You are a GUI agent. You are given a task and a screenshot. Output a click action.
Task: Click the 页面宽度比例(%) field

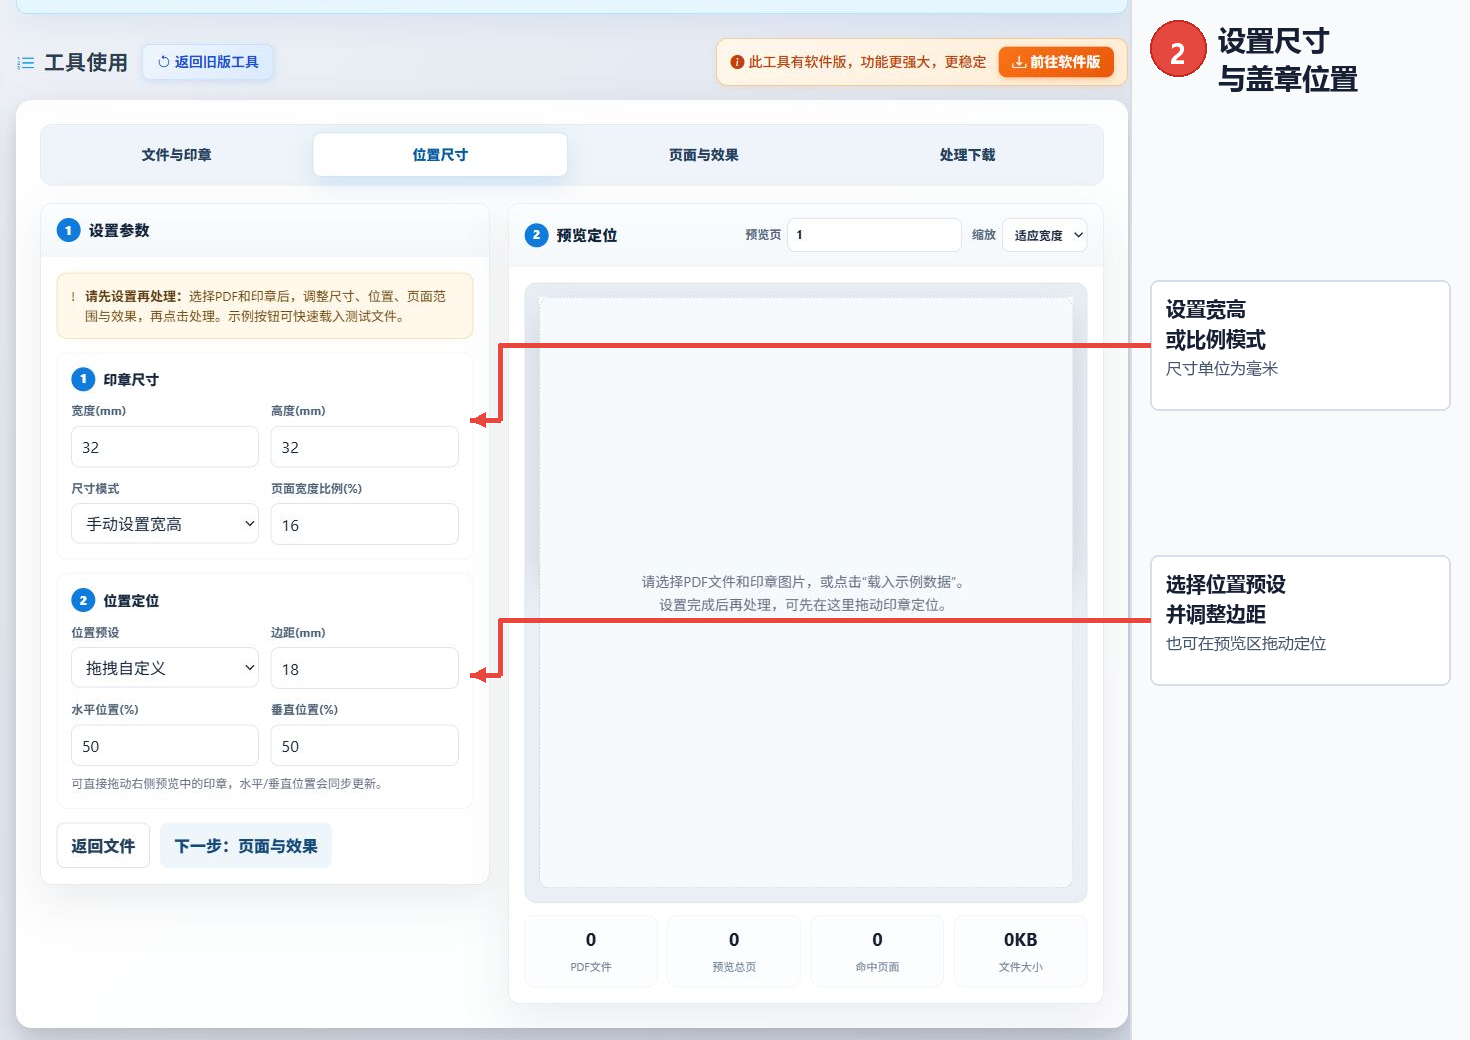[x=365, y=524]
